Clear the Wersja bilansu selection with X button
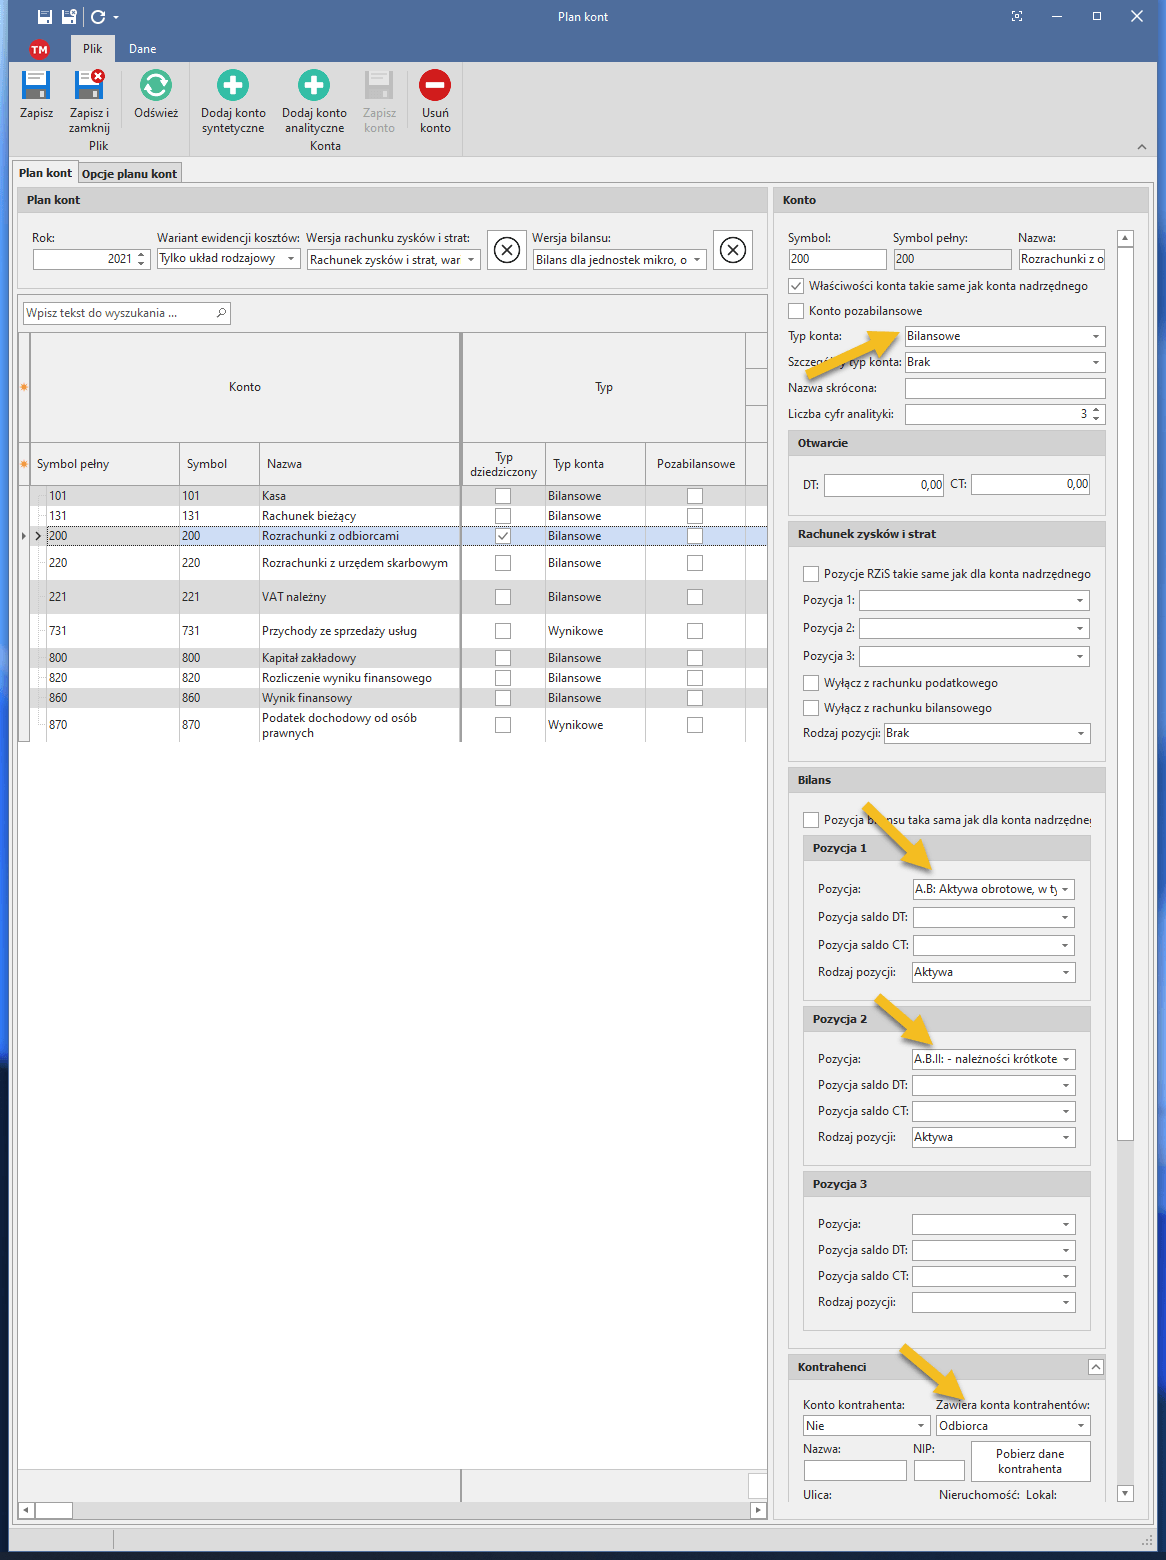 [x=733, y=249]
